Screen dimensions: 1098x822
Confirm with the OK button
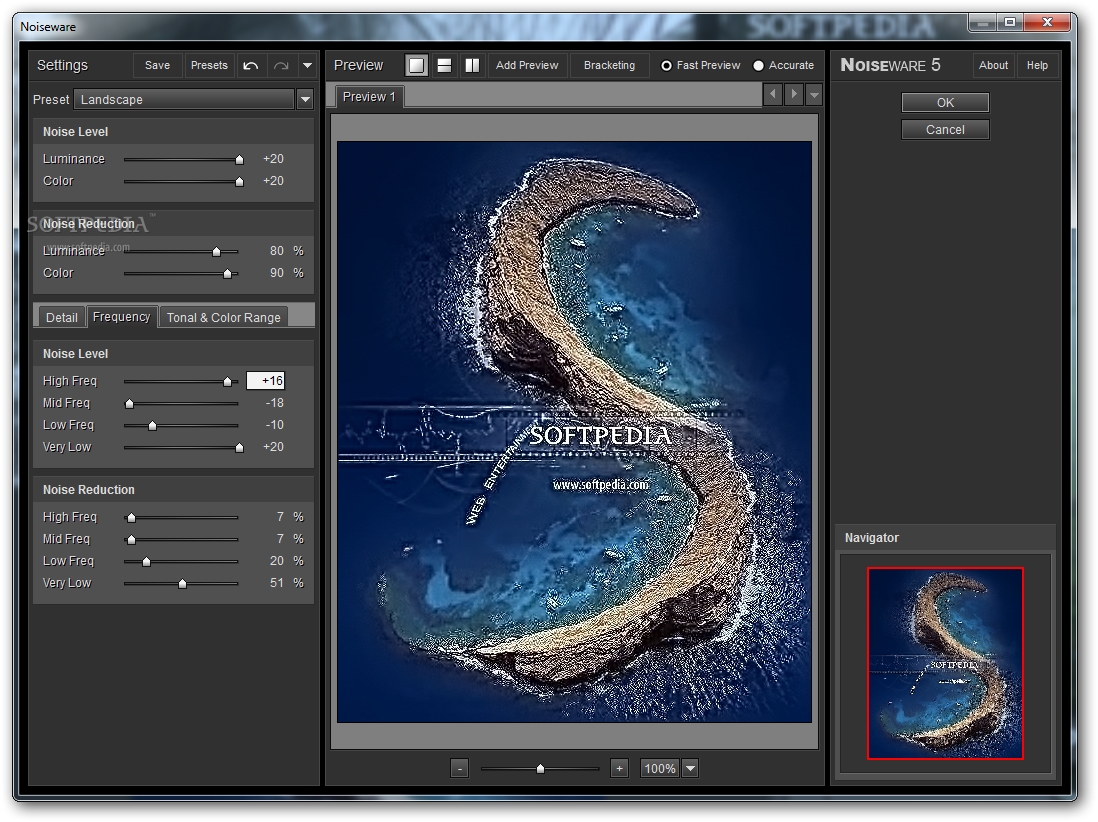tap(945, 102)
